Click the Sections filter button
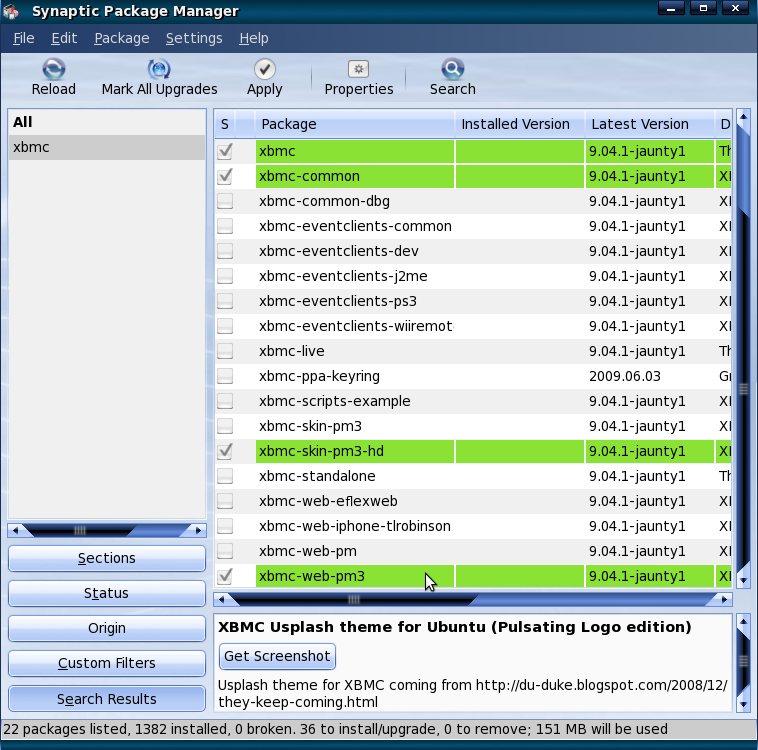The height and width of the screenshot is (750, 758). (107, 558)
